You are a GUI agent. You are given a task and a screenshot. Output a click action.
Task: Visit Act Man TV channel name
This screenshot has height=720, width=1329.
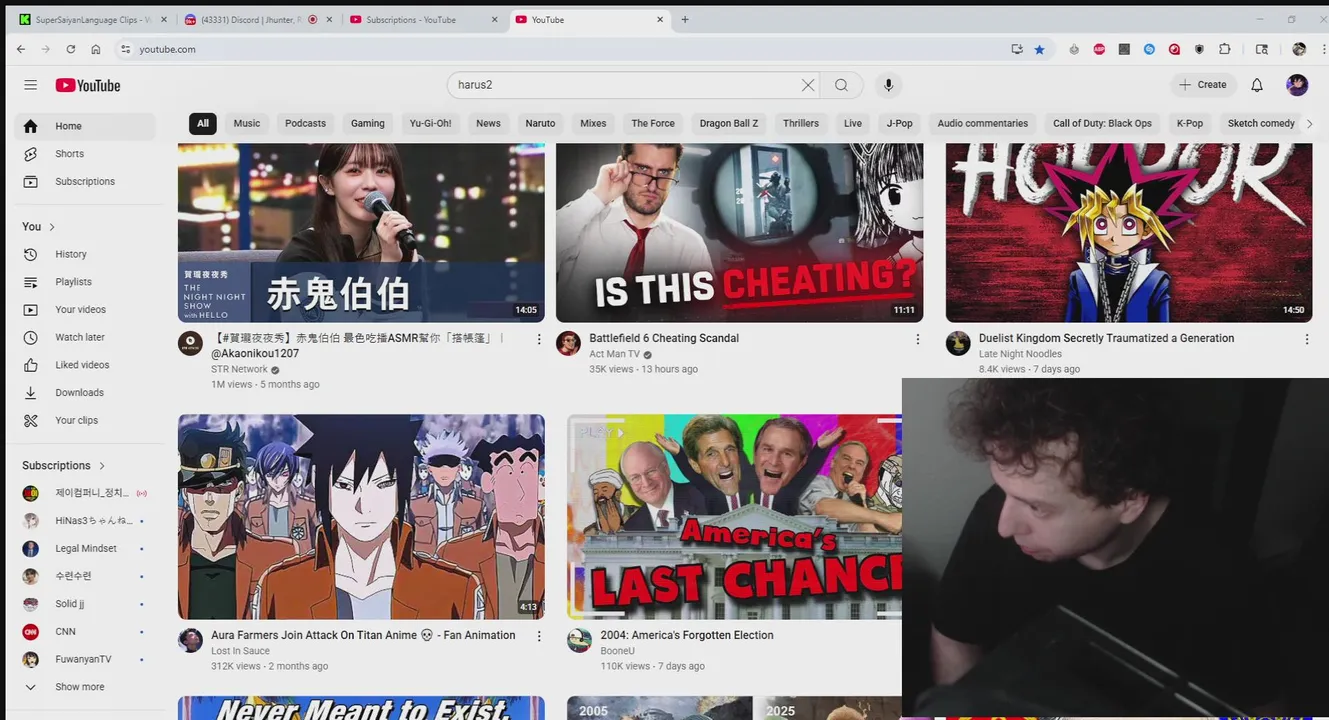tap(614, 355)
